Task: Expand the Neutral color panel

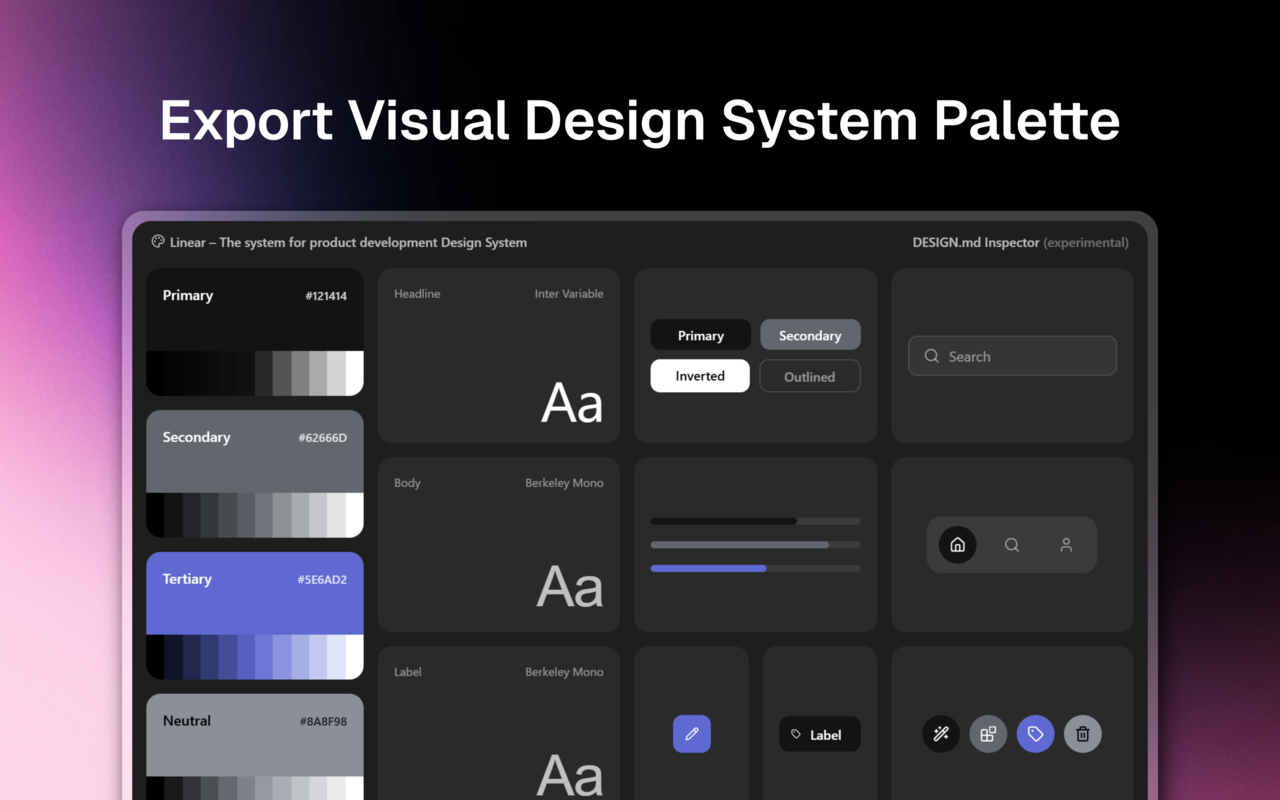Action: (x=255, y=720)
